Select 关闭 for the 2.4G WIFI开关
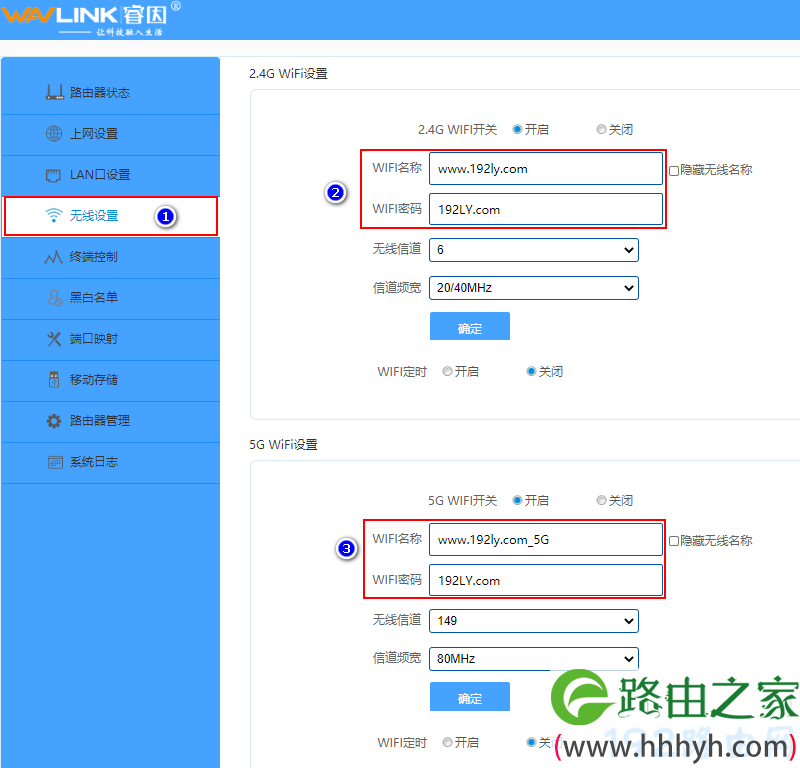The height and width of the screenshot is (768, 800). pos(600,129)
